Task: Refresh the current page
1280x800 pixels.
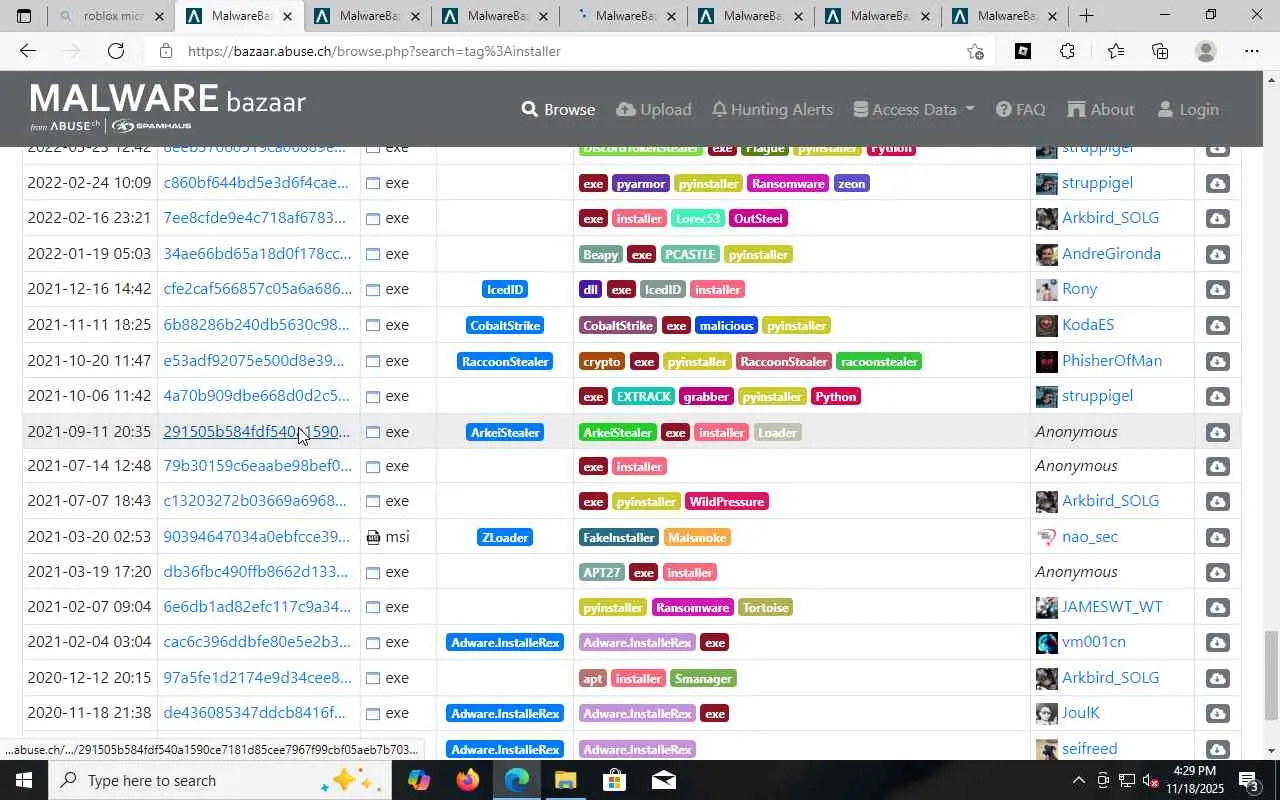Action: [116, 51]
